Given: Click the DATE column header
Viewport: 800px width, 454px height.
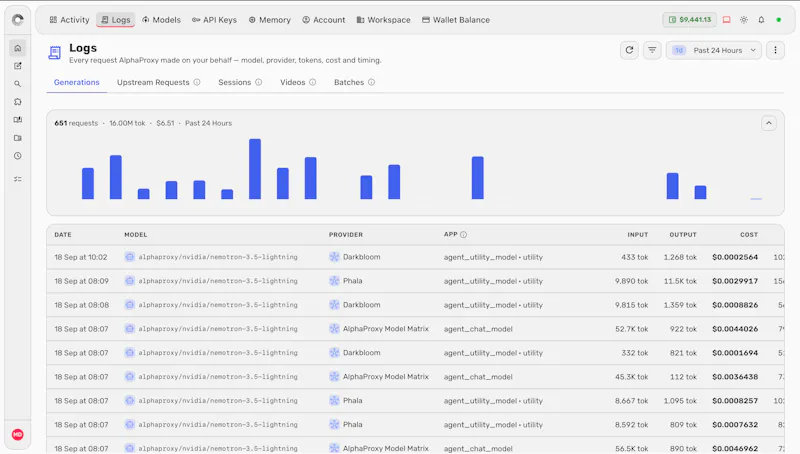Looking at the screenshot, I should coord(63,235).
